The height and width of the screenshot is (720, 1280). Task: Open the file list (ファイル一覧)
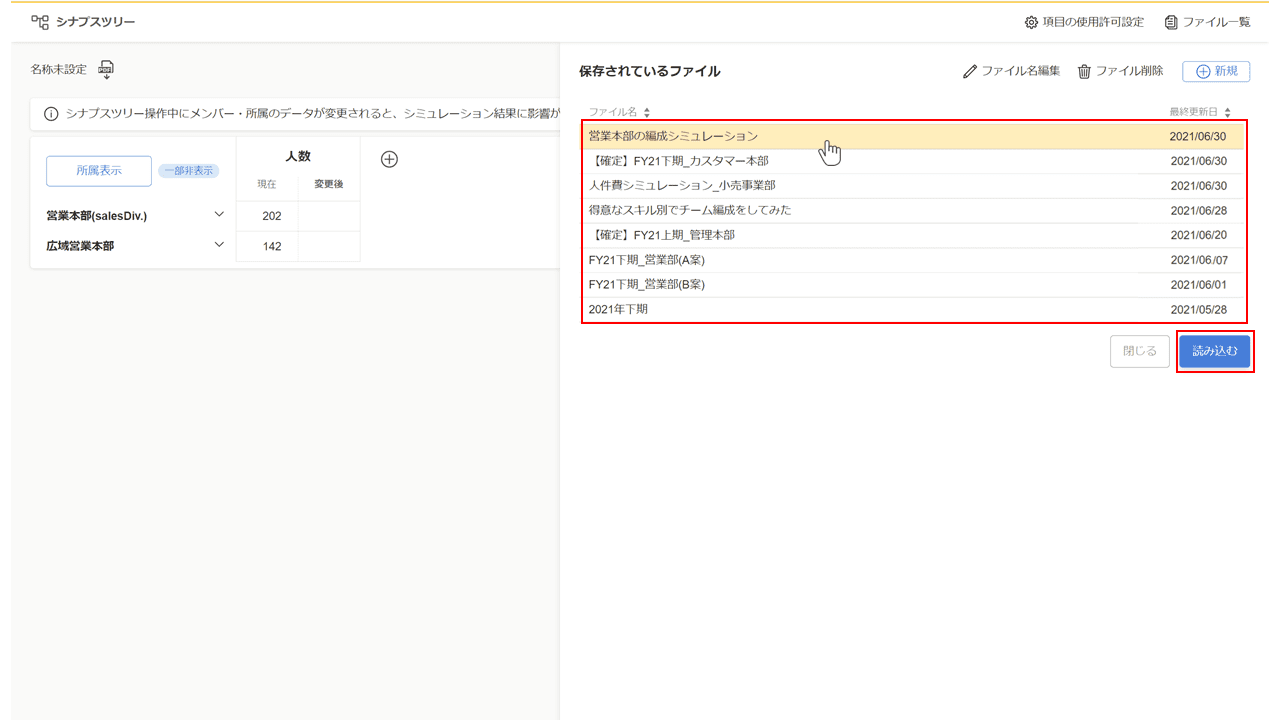click(x=1208, y=22)
